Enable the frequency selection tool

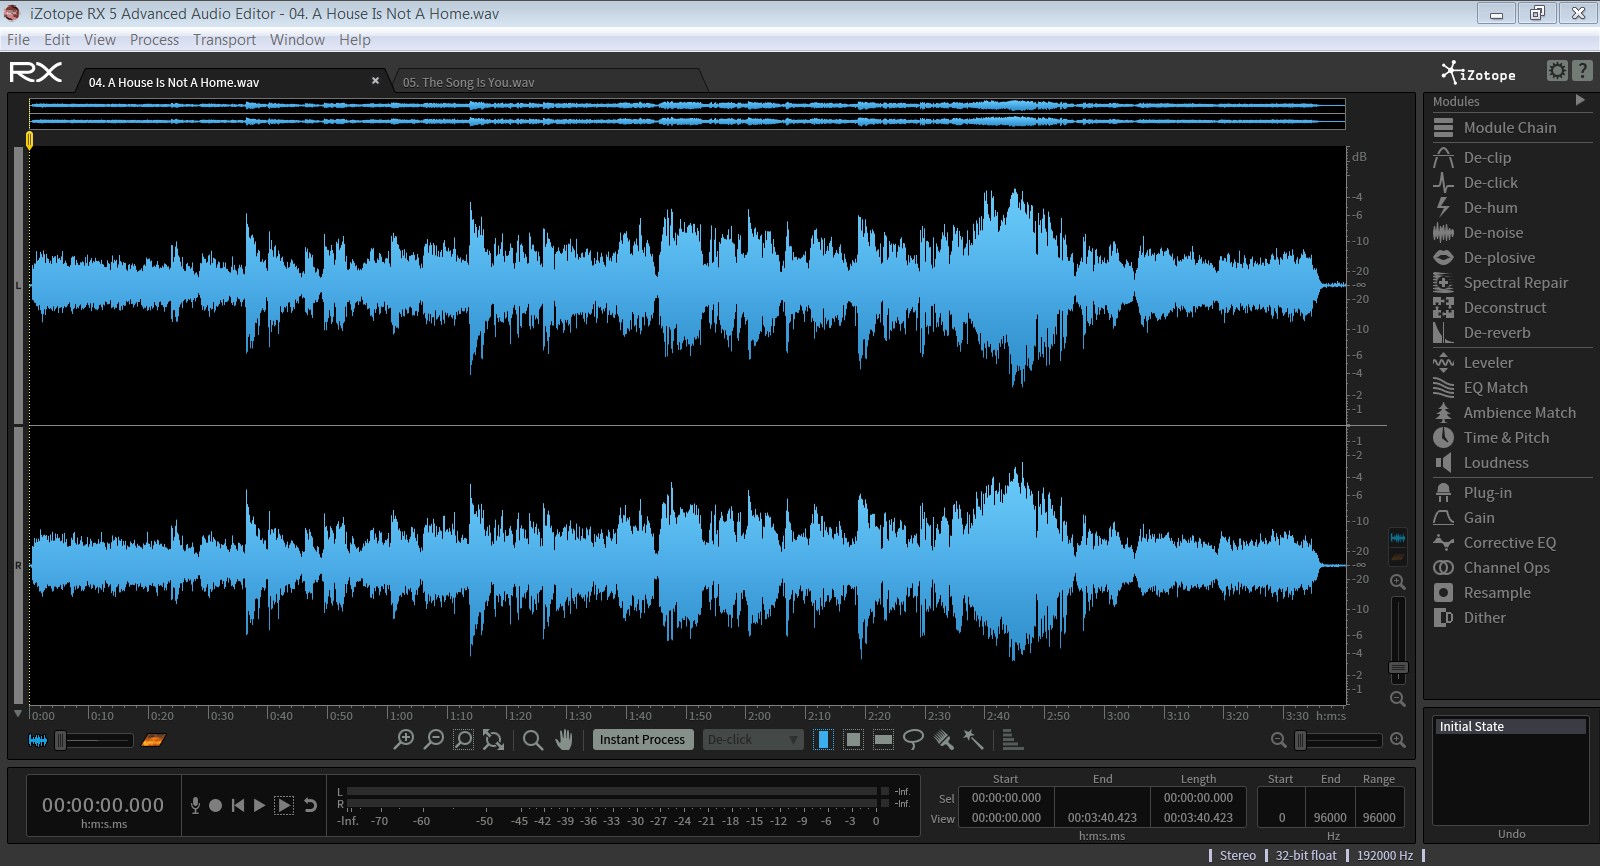point(883,740)
